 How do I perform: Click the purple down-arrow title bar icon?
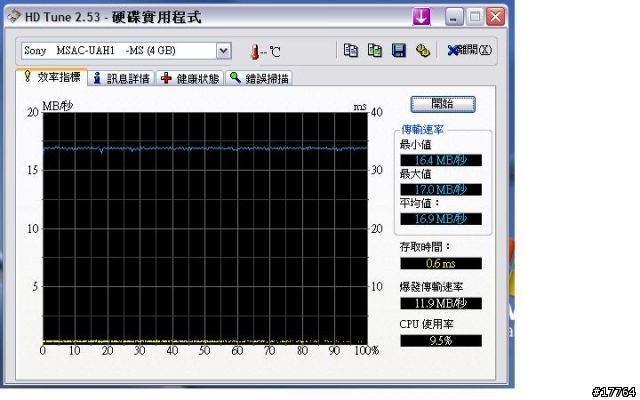pyautogui.click(x=422, y=17)
